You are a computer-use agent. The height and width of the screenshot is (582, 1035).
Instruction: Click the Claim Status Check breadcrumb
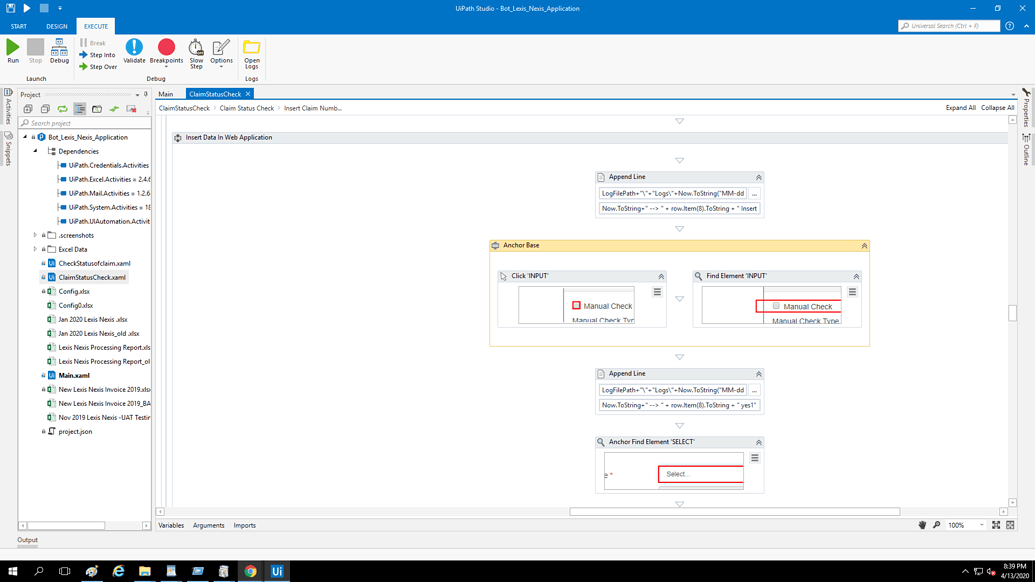coord(246,108)
